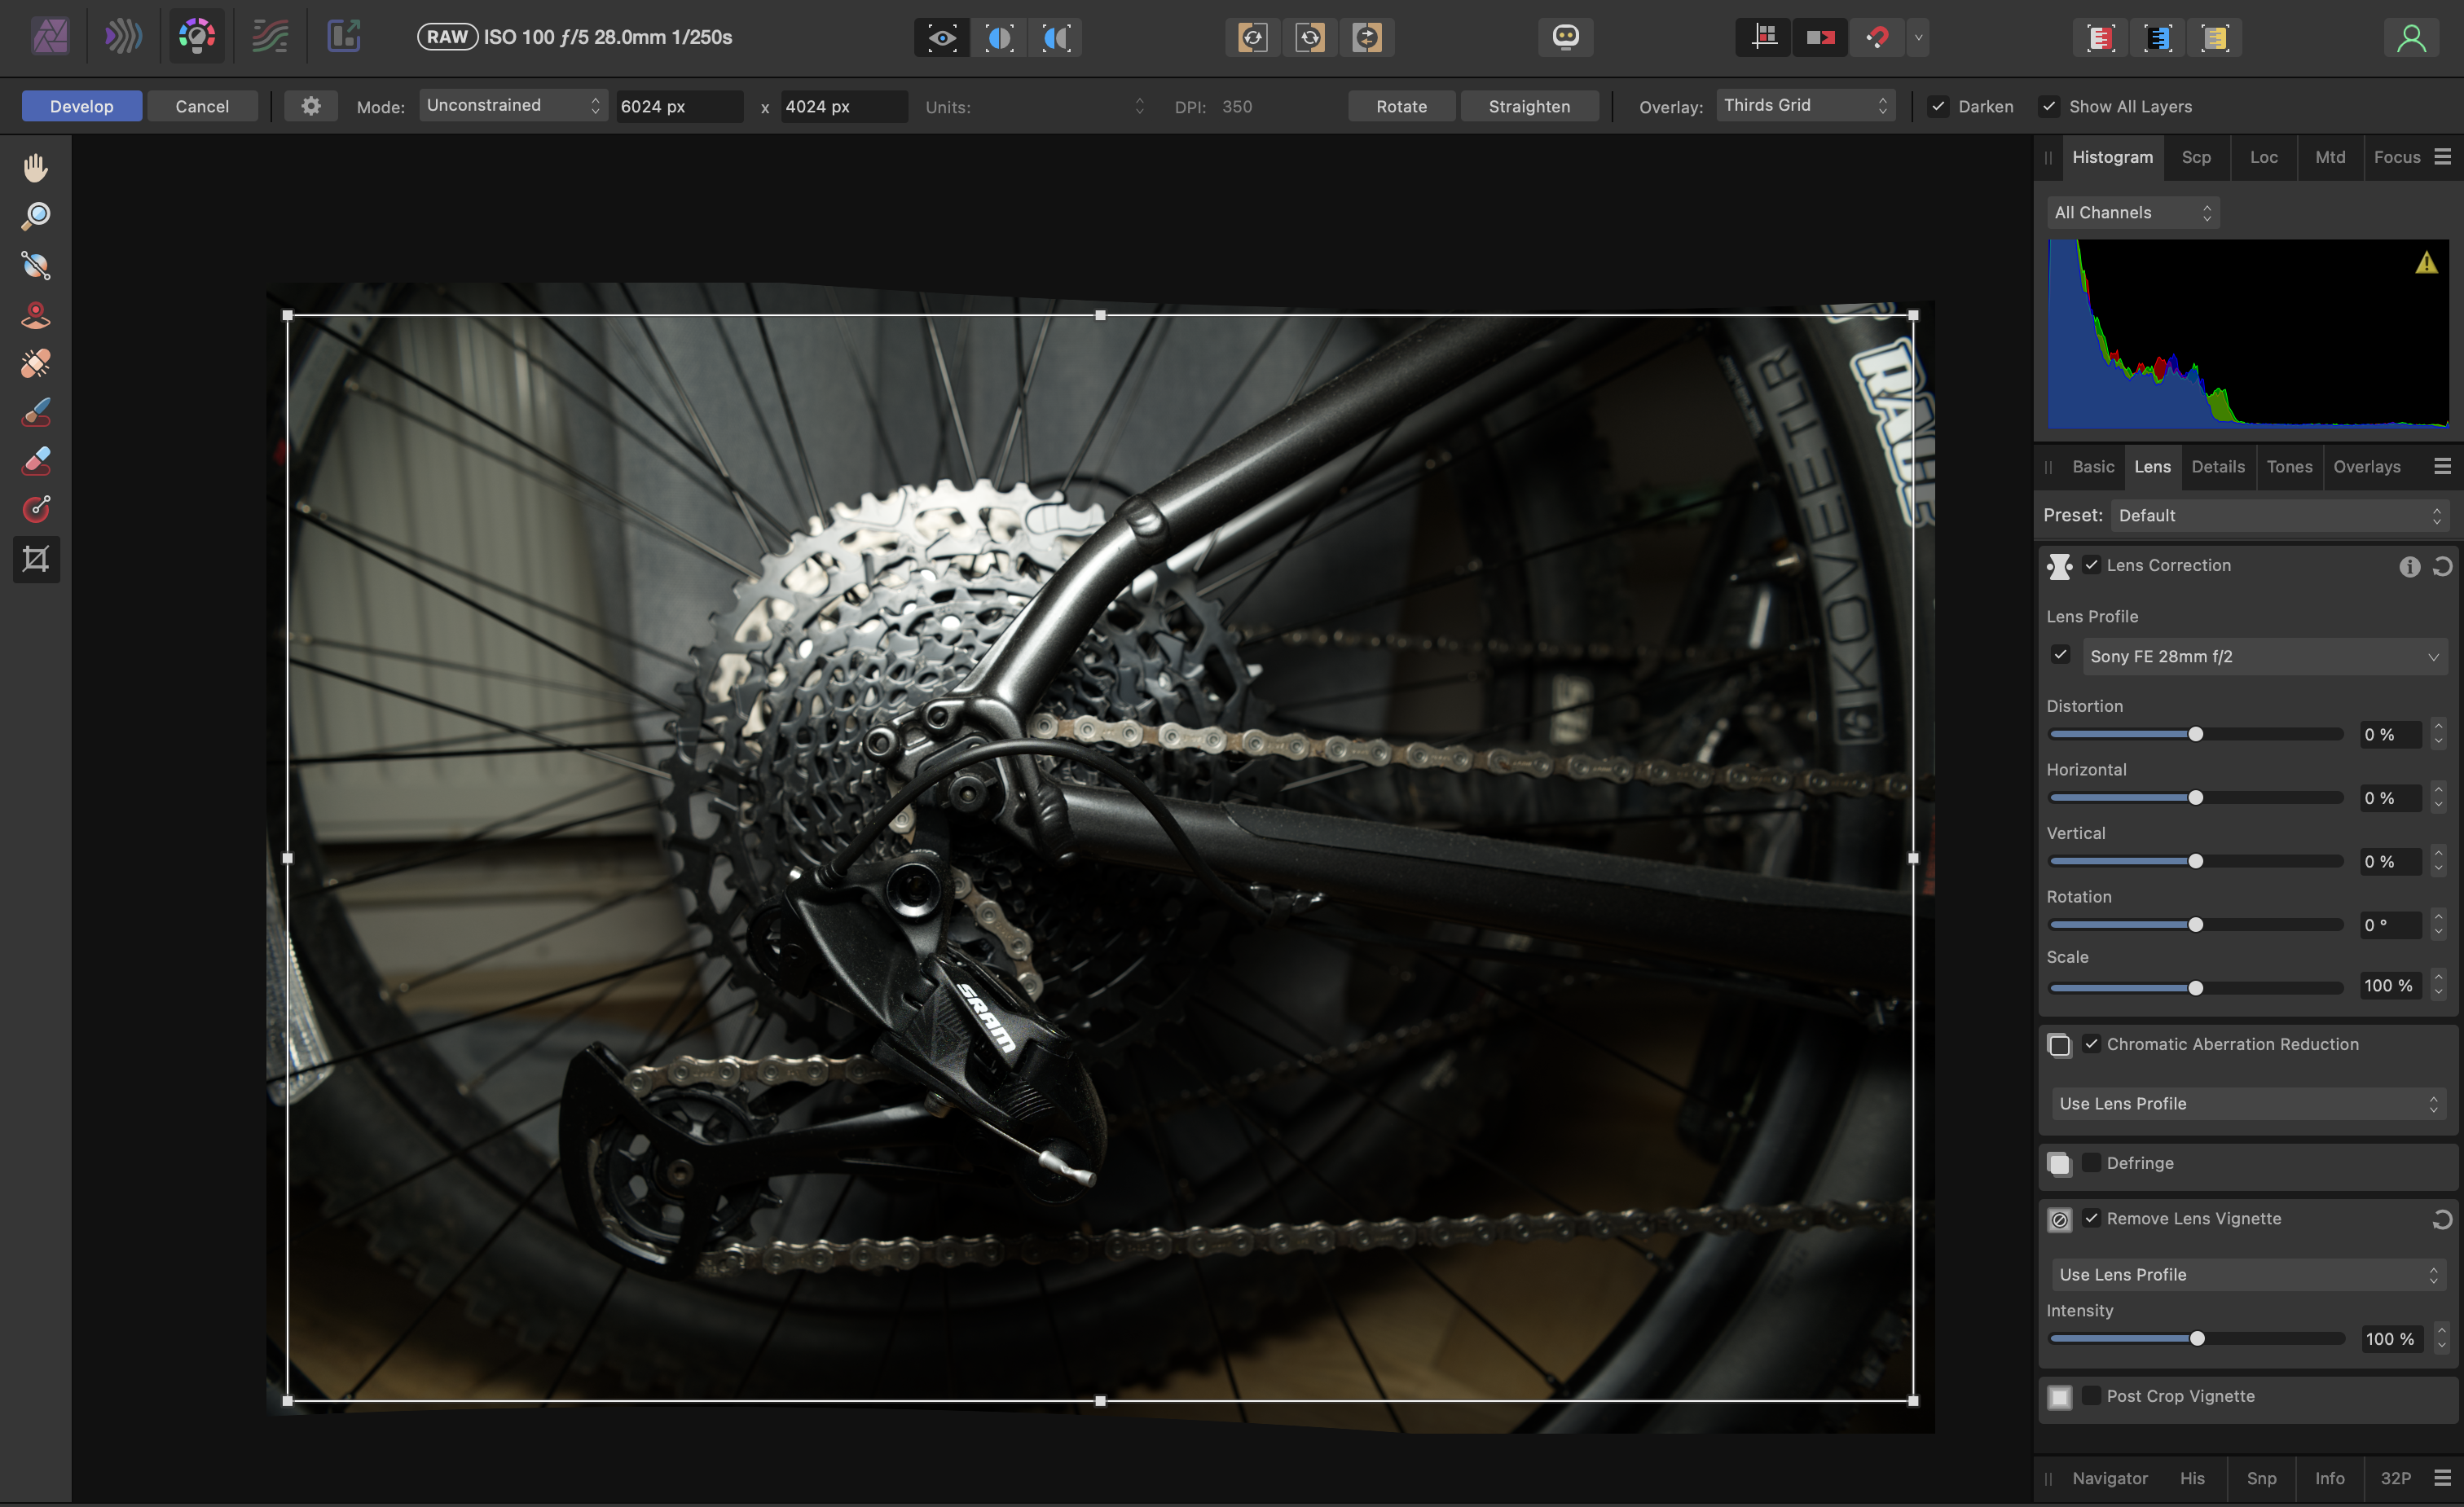The height and width of the screenshot is (1507, 2464).
Task: Select the Zoom magnifier tool
Action: click(x=36, y=216)
